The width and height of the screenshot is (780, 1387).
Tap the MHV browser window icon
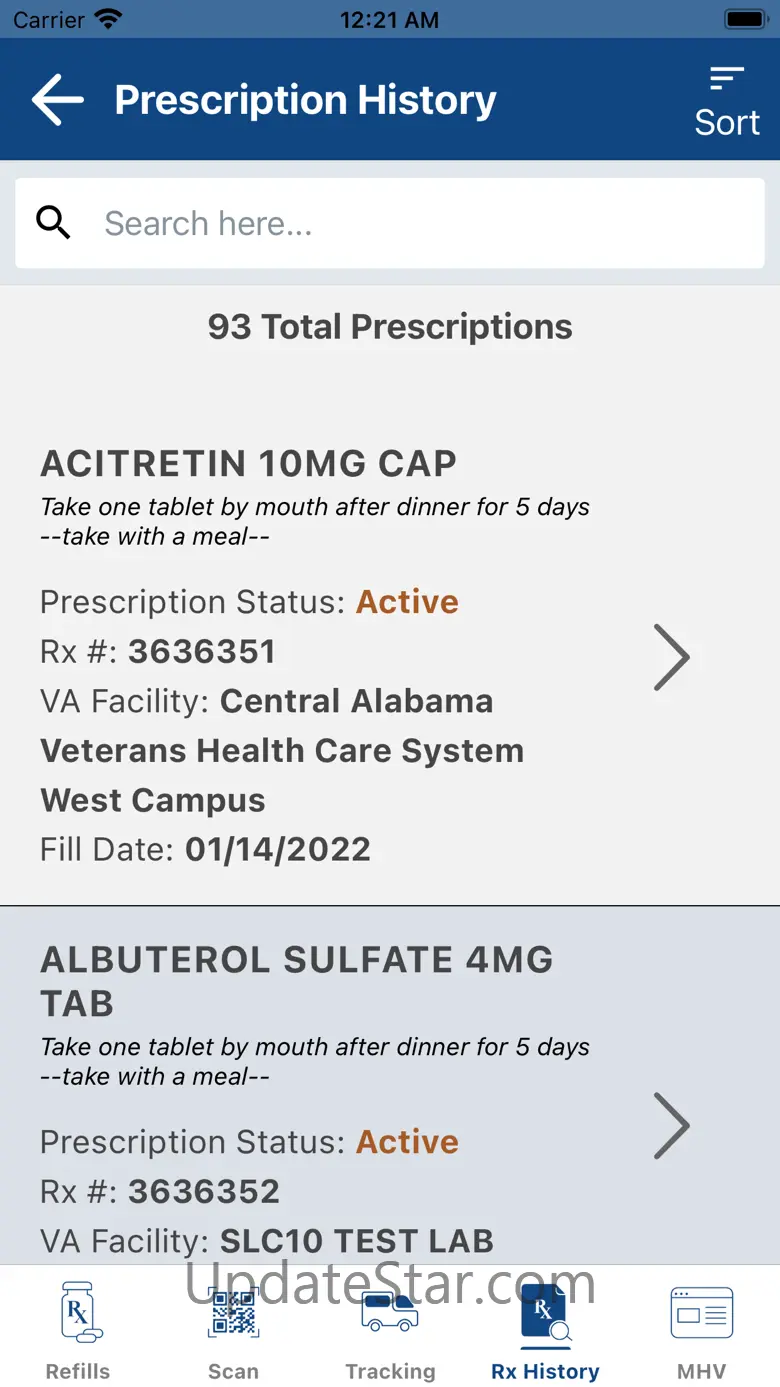pos(701,1313)
